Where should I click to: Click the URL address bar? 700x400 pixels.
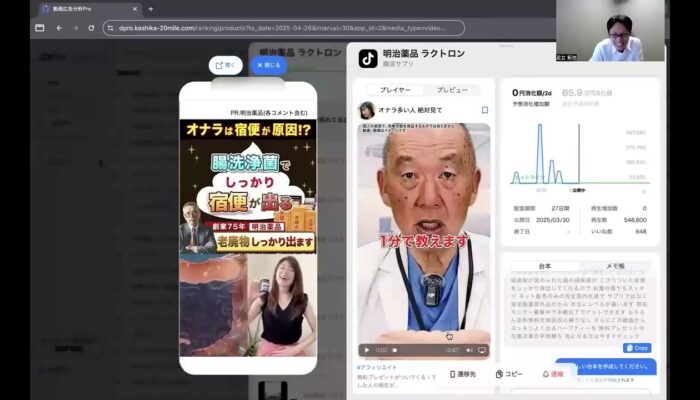tap(283, 28)
